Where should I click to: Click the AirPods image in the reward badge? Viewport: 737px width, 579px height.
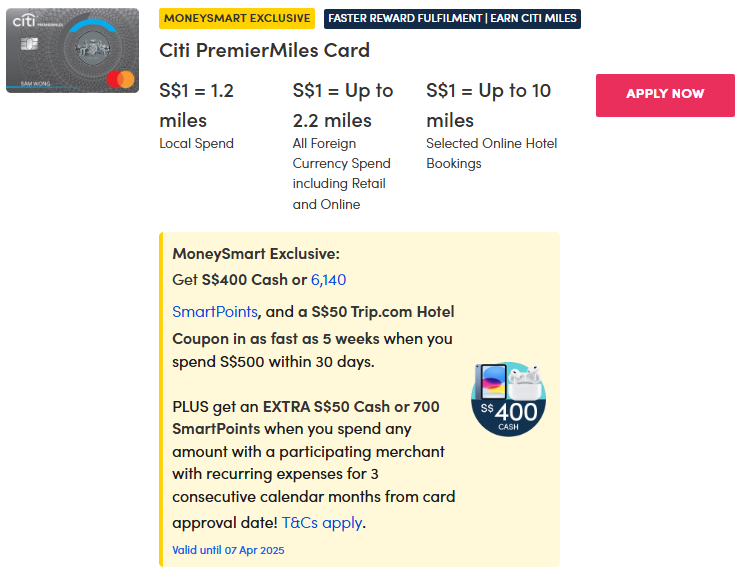pyautogui.click(x=525, y=382)
